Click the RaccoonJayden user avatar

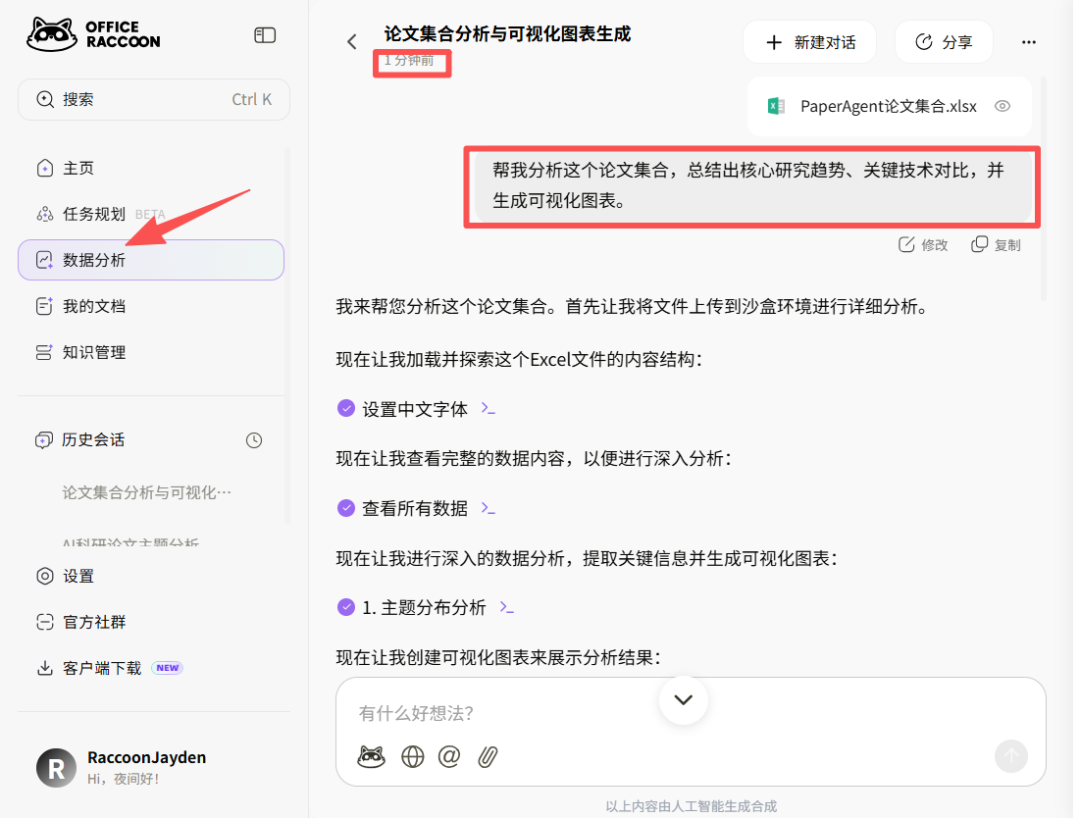click(x=56, y=768)
